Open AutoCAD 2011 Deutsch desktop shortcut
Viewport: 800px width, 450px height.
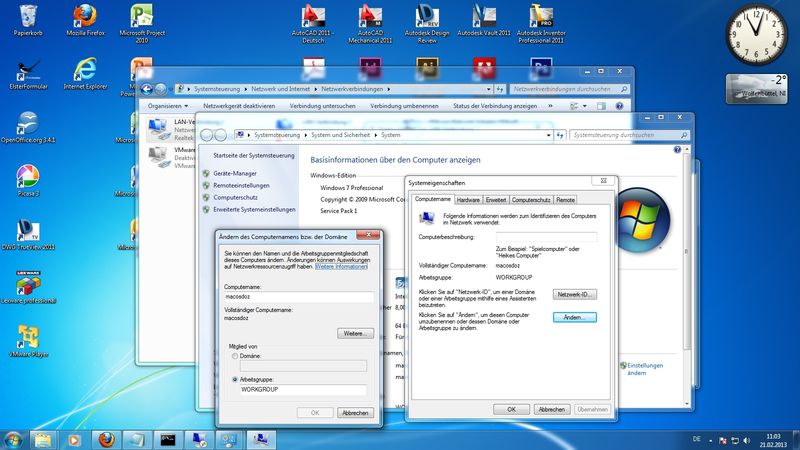[x=315, y=17]
